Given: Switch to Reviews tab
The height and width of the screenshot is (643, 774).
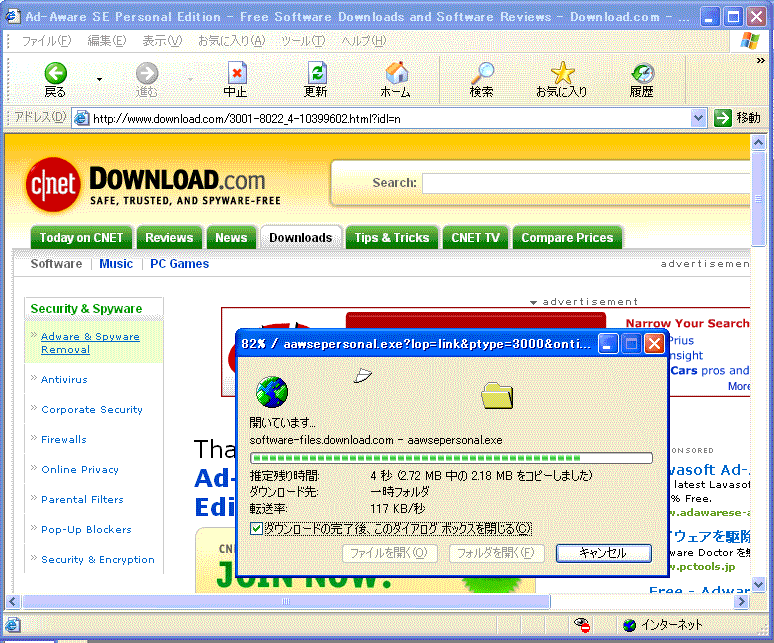Looking at the screenshot, I should click(169, 238).
